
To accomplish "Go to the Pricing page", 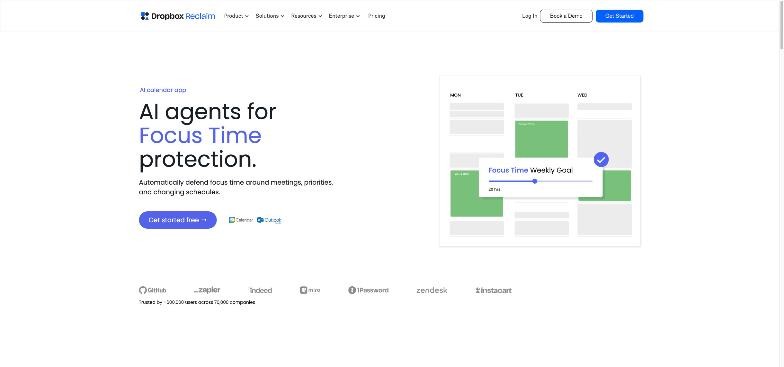I will pos(376,16).
